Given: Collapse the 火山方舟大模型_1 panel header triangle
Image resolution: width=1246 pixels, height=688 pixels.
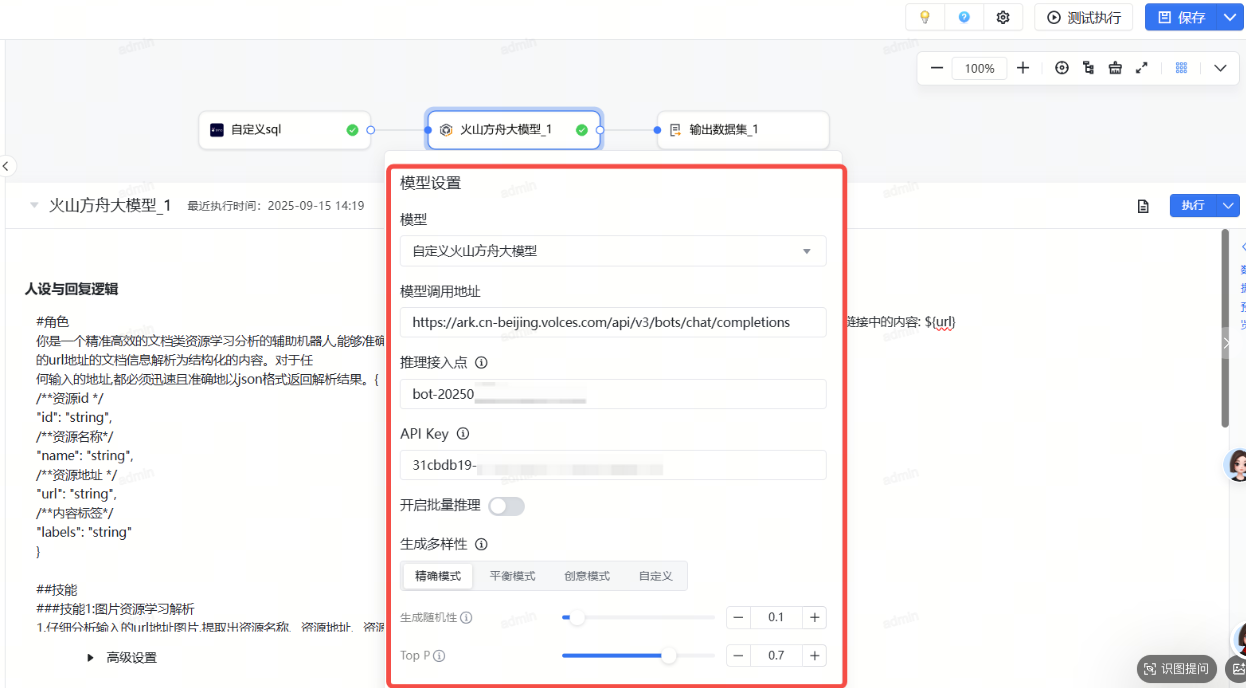Looking at the screenshot, I should click(x=34, y=205).
